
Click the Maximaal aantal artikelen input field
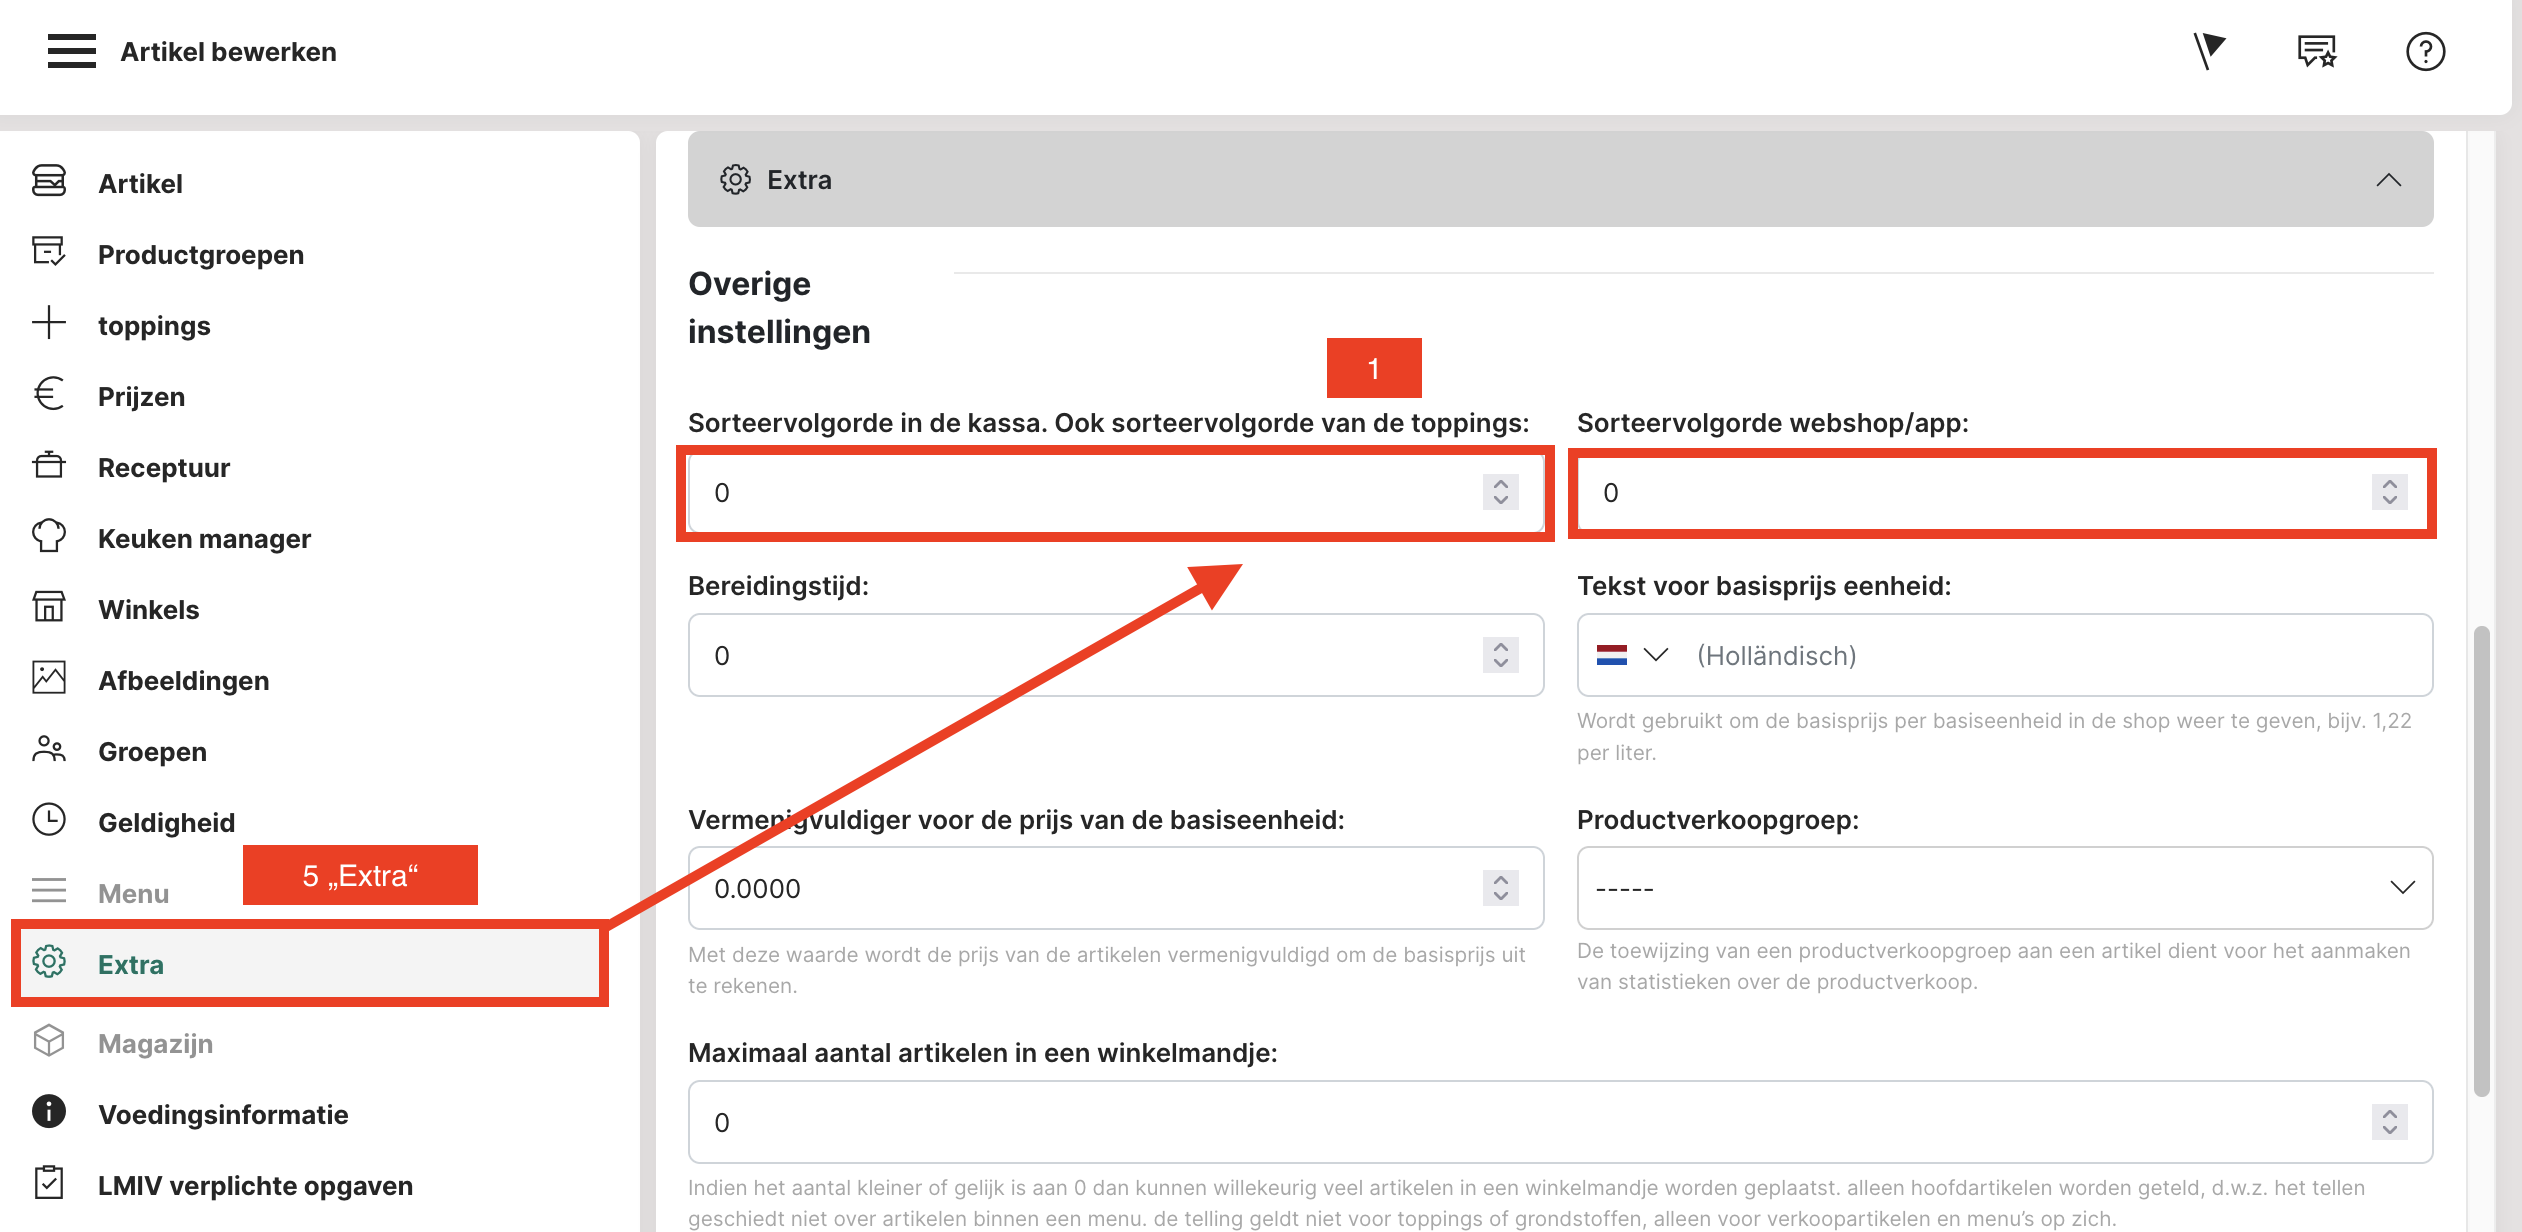pyautogui.click(x=1500, y=1122)
